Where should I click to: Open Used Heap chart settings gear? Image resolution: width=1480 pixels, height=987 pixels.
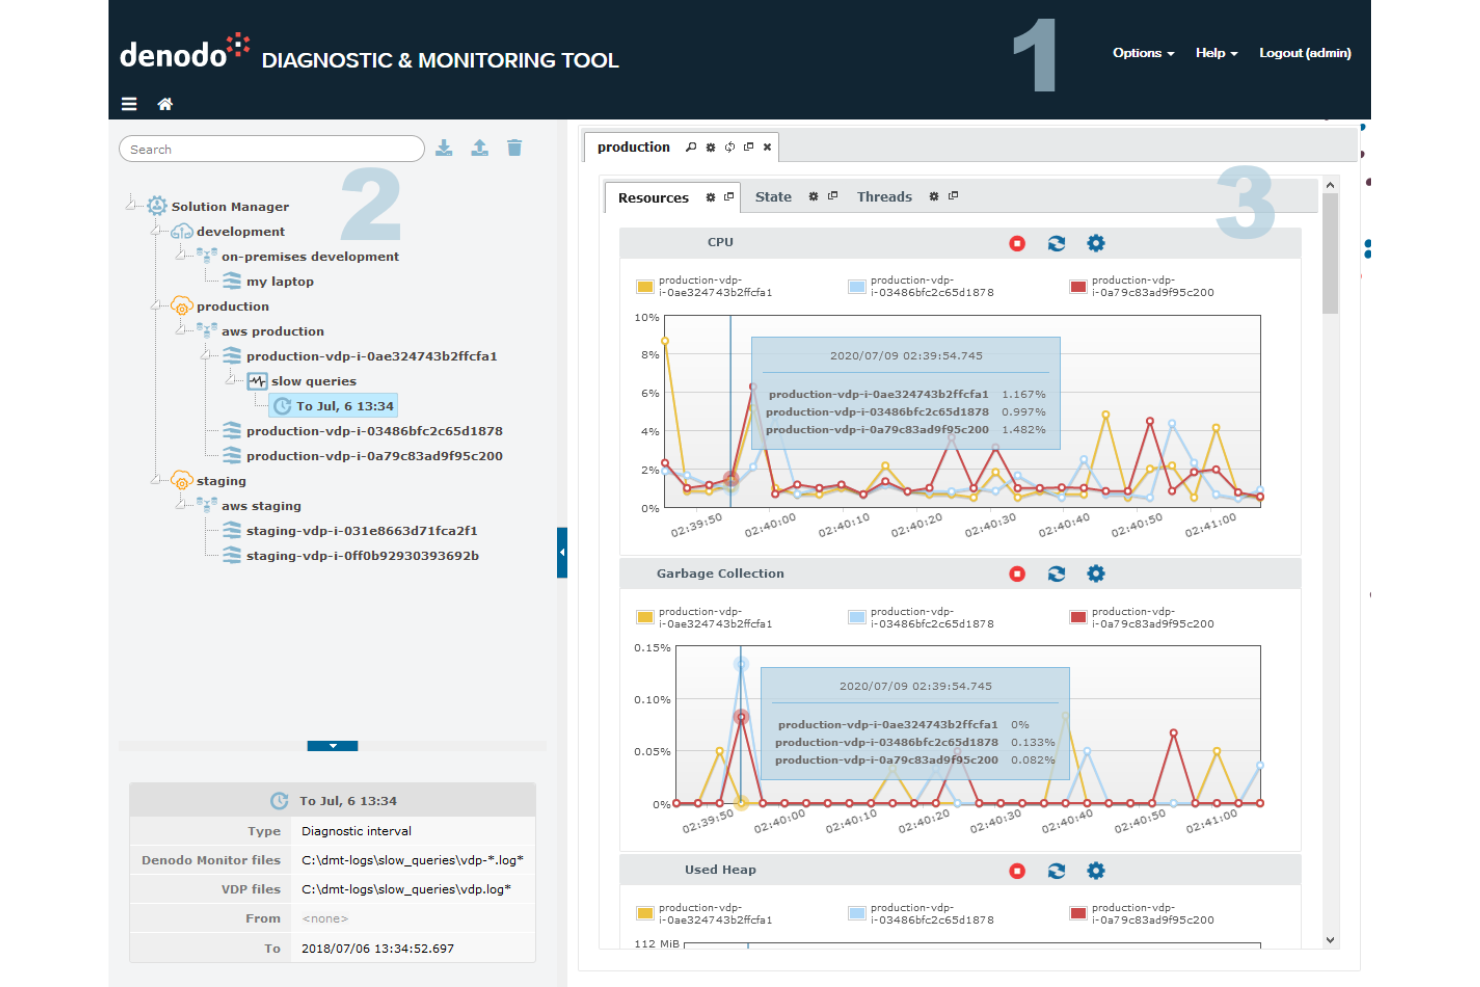[1096, 871]
